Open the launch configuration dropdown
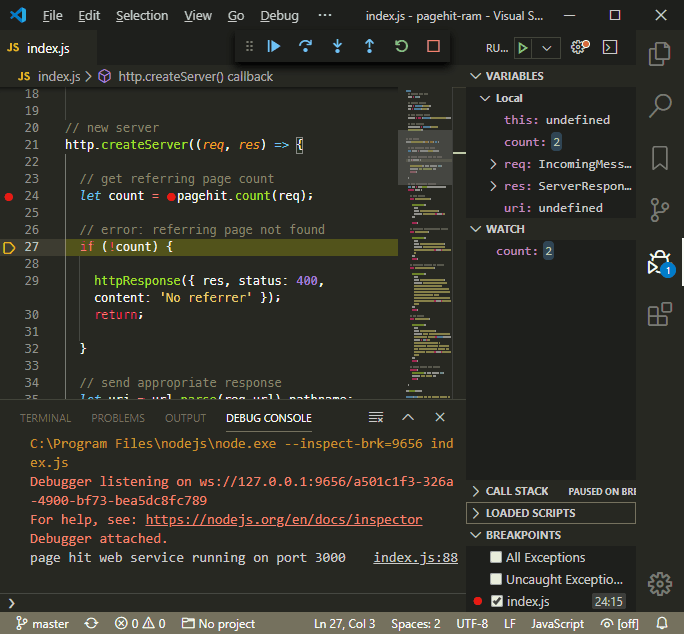 click(547, 48)
